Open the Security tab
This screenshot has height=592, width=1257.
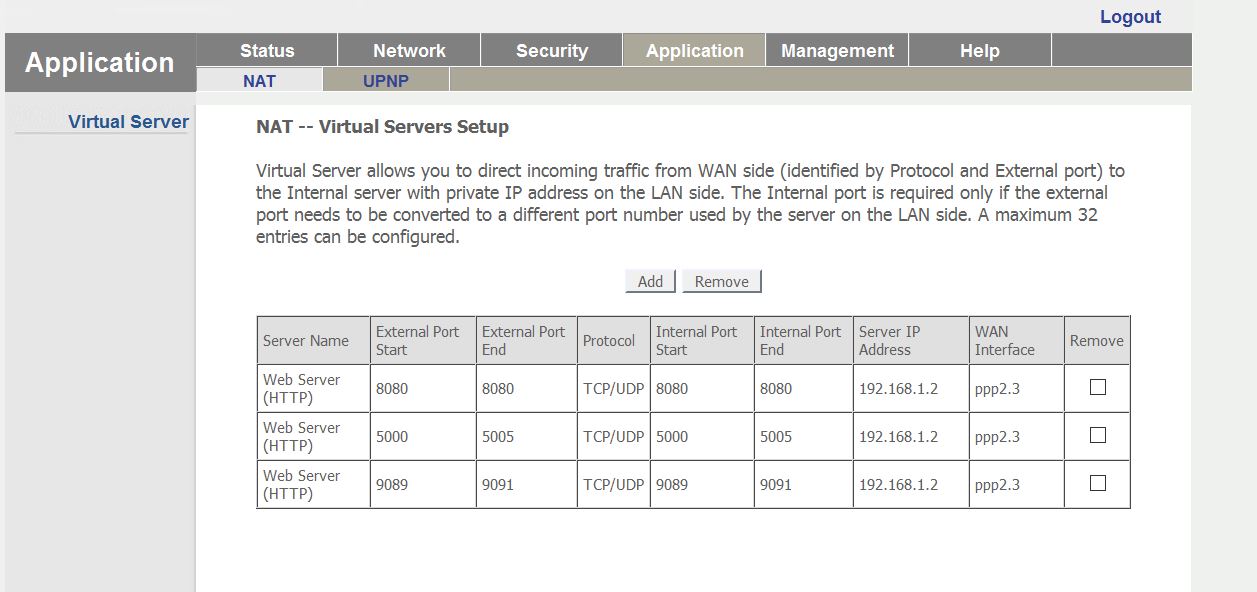[552, 51]
